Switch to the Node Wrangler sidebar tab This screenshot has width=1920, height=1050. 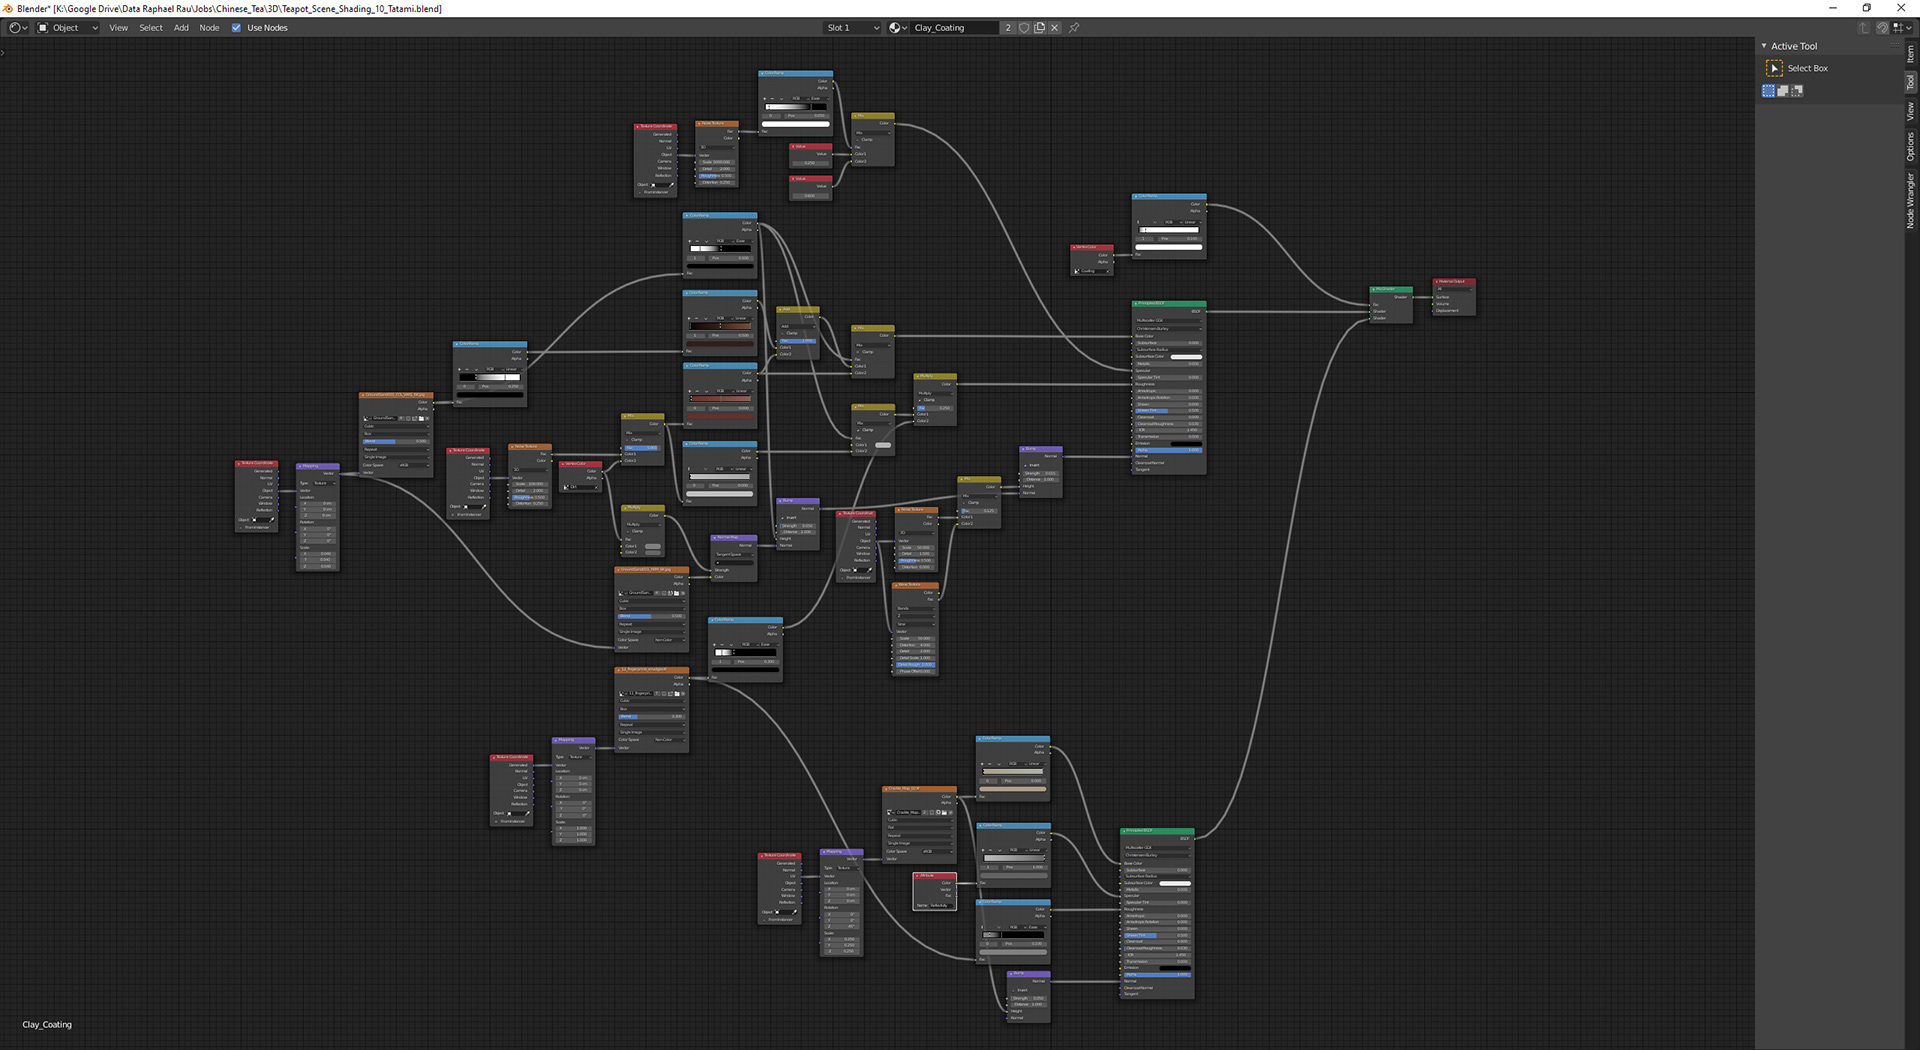point(1910,200)
